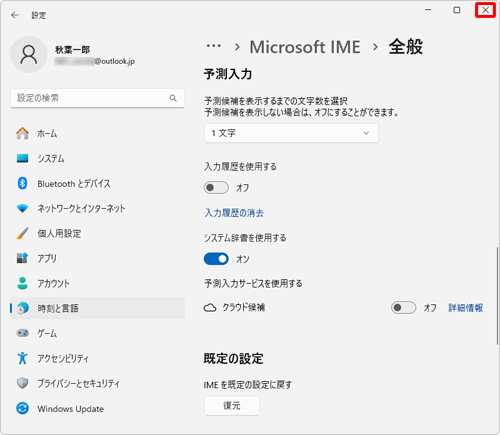The height and width of the screenshot is (435, 500).
Task: Go to アクセシビリティ settings
Action: [x=97, y=358]
